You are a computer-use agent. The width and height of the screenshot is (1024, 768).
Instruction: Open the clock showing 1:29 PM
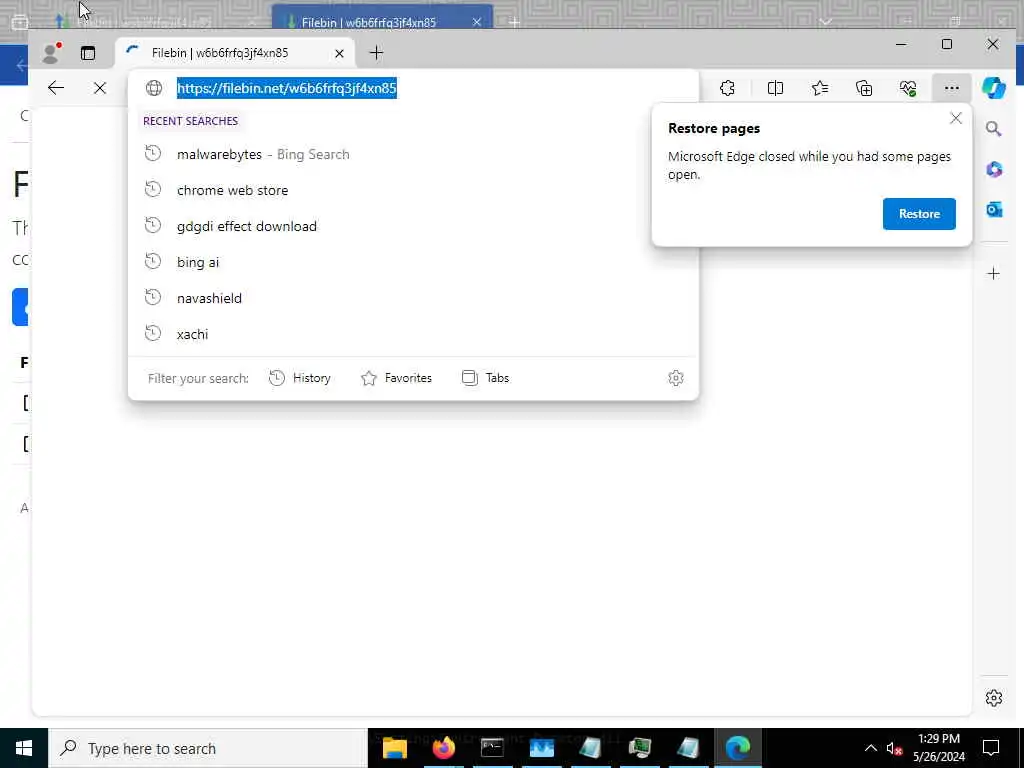click(938, 748)
